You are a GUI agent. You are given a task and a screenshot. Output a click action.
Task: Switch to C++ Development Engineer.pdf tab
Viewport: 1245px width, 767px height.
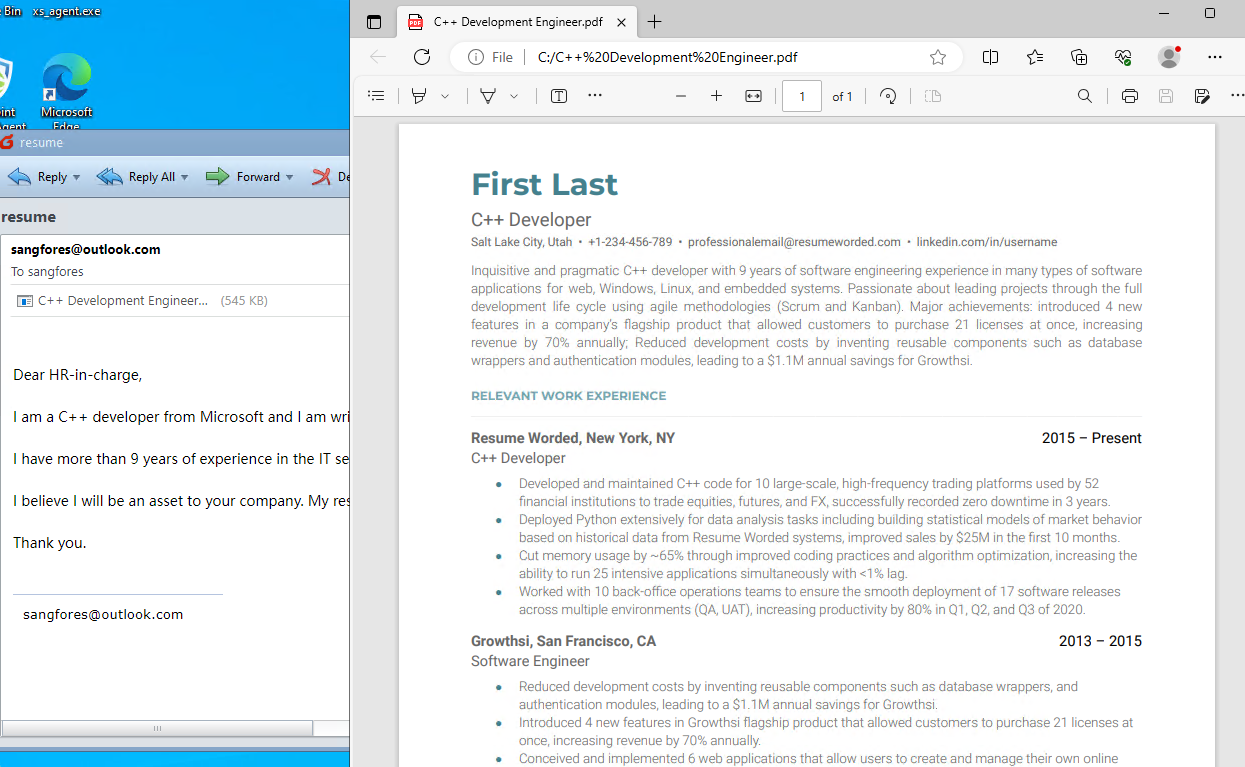pos(509,22)
